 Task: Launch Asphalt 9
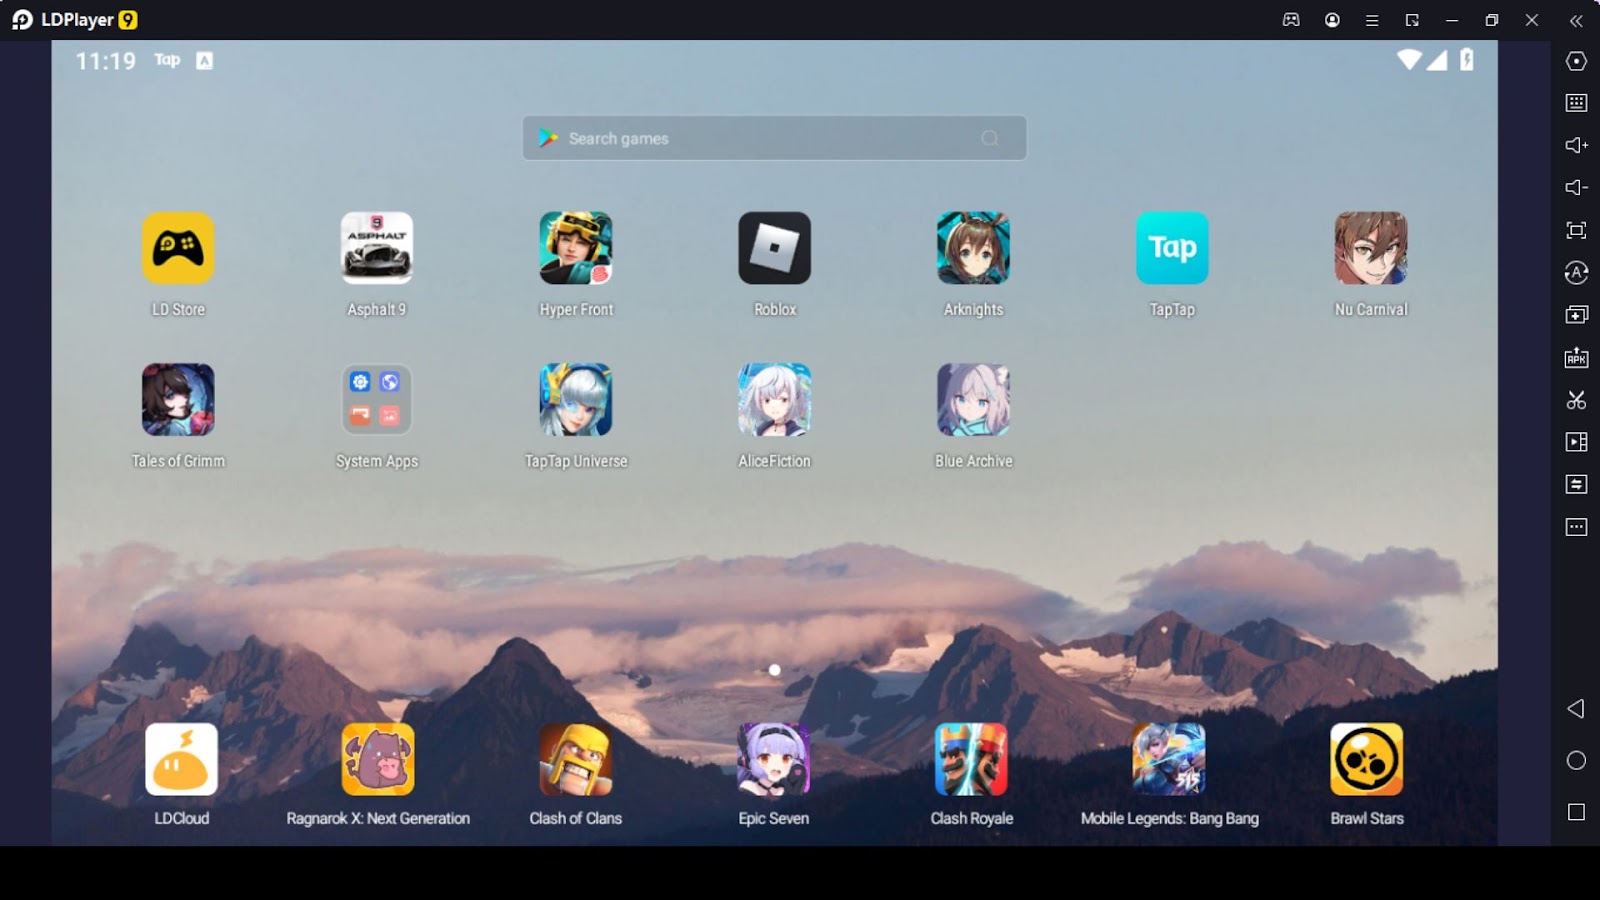click(x=377, y=248)
